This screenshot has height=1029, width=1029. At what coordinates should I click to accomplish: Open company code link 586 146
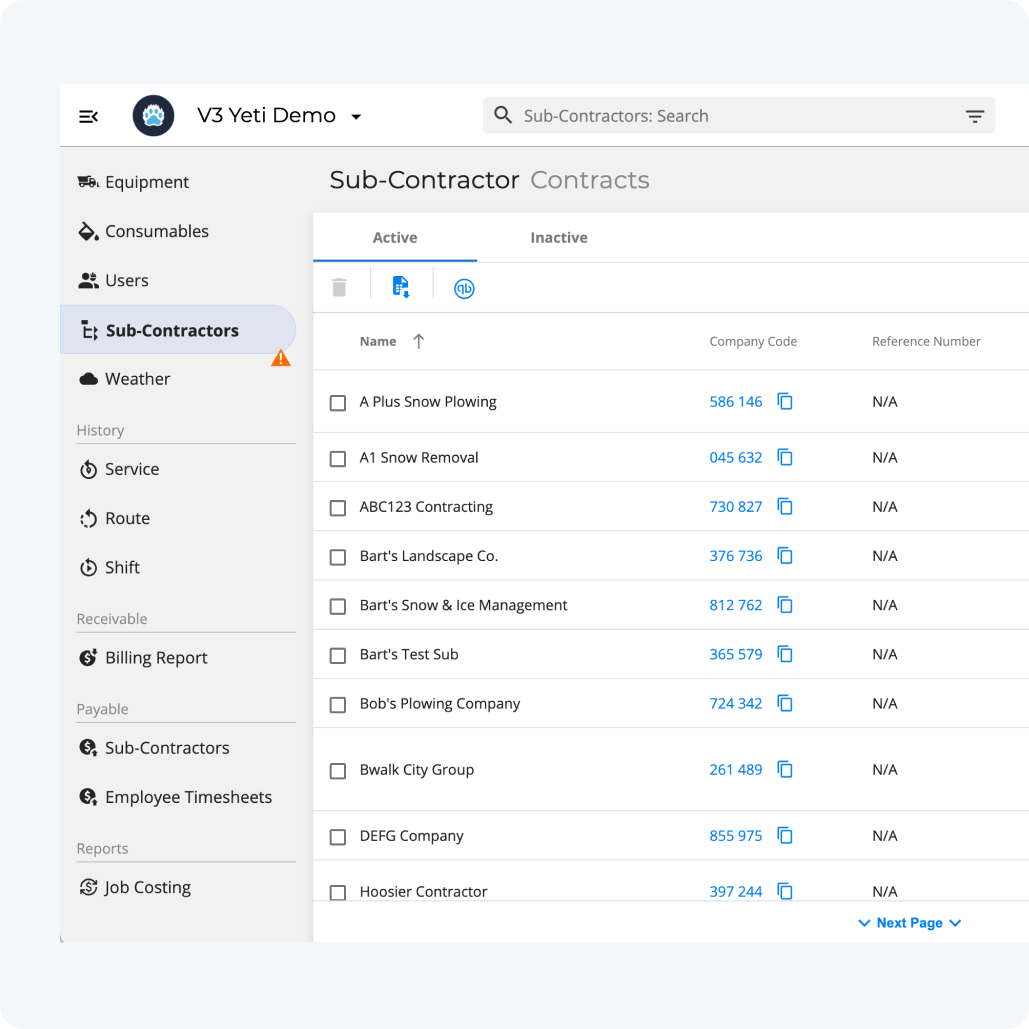point(736,402)
